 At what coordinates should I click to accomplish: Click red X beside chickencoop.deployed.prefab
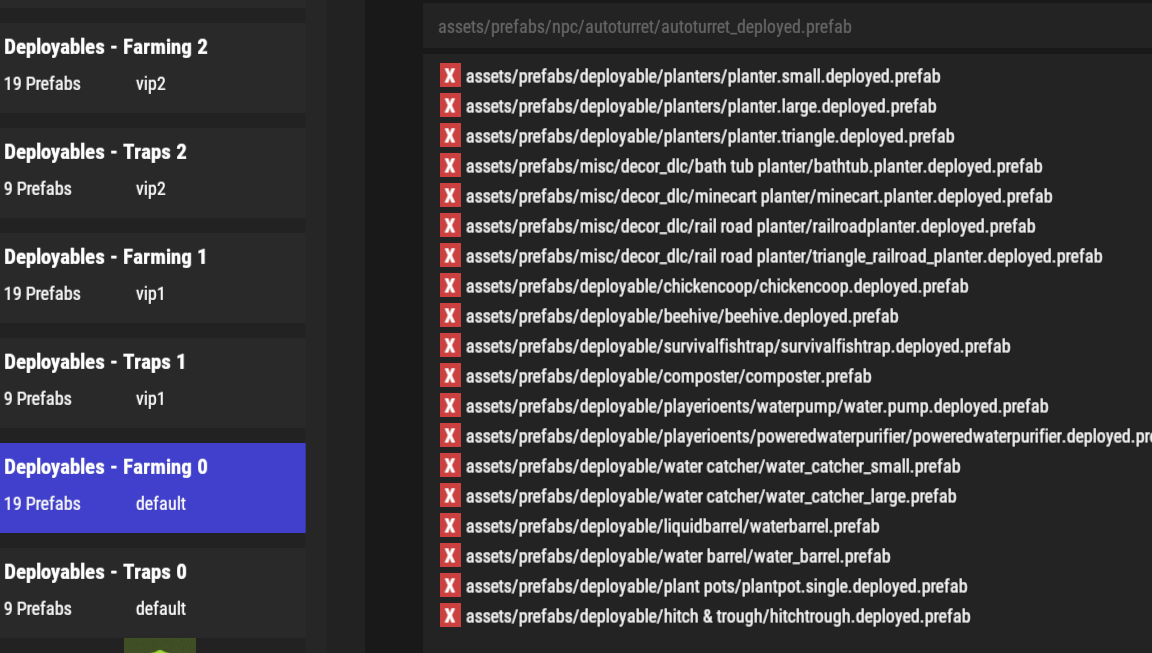tap(450, 286)
